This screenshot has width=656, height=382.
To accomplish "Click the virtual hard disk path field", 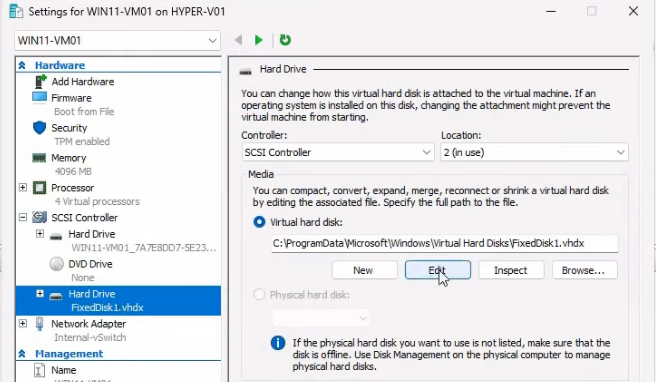I will (444, 244).
